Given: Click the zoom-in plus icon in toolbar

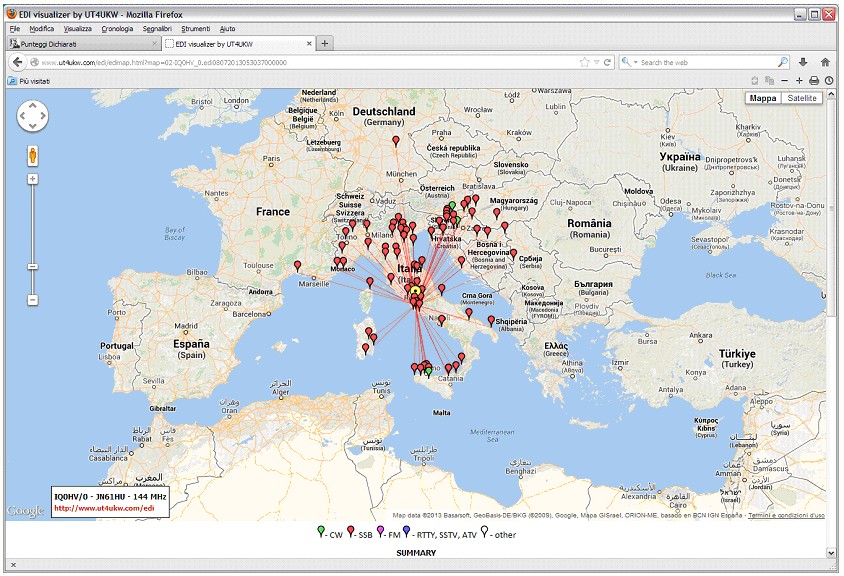Looking at the screenshot, I should tap(799, 81).
